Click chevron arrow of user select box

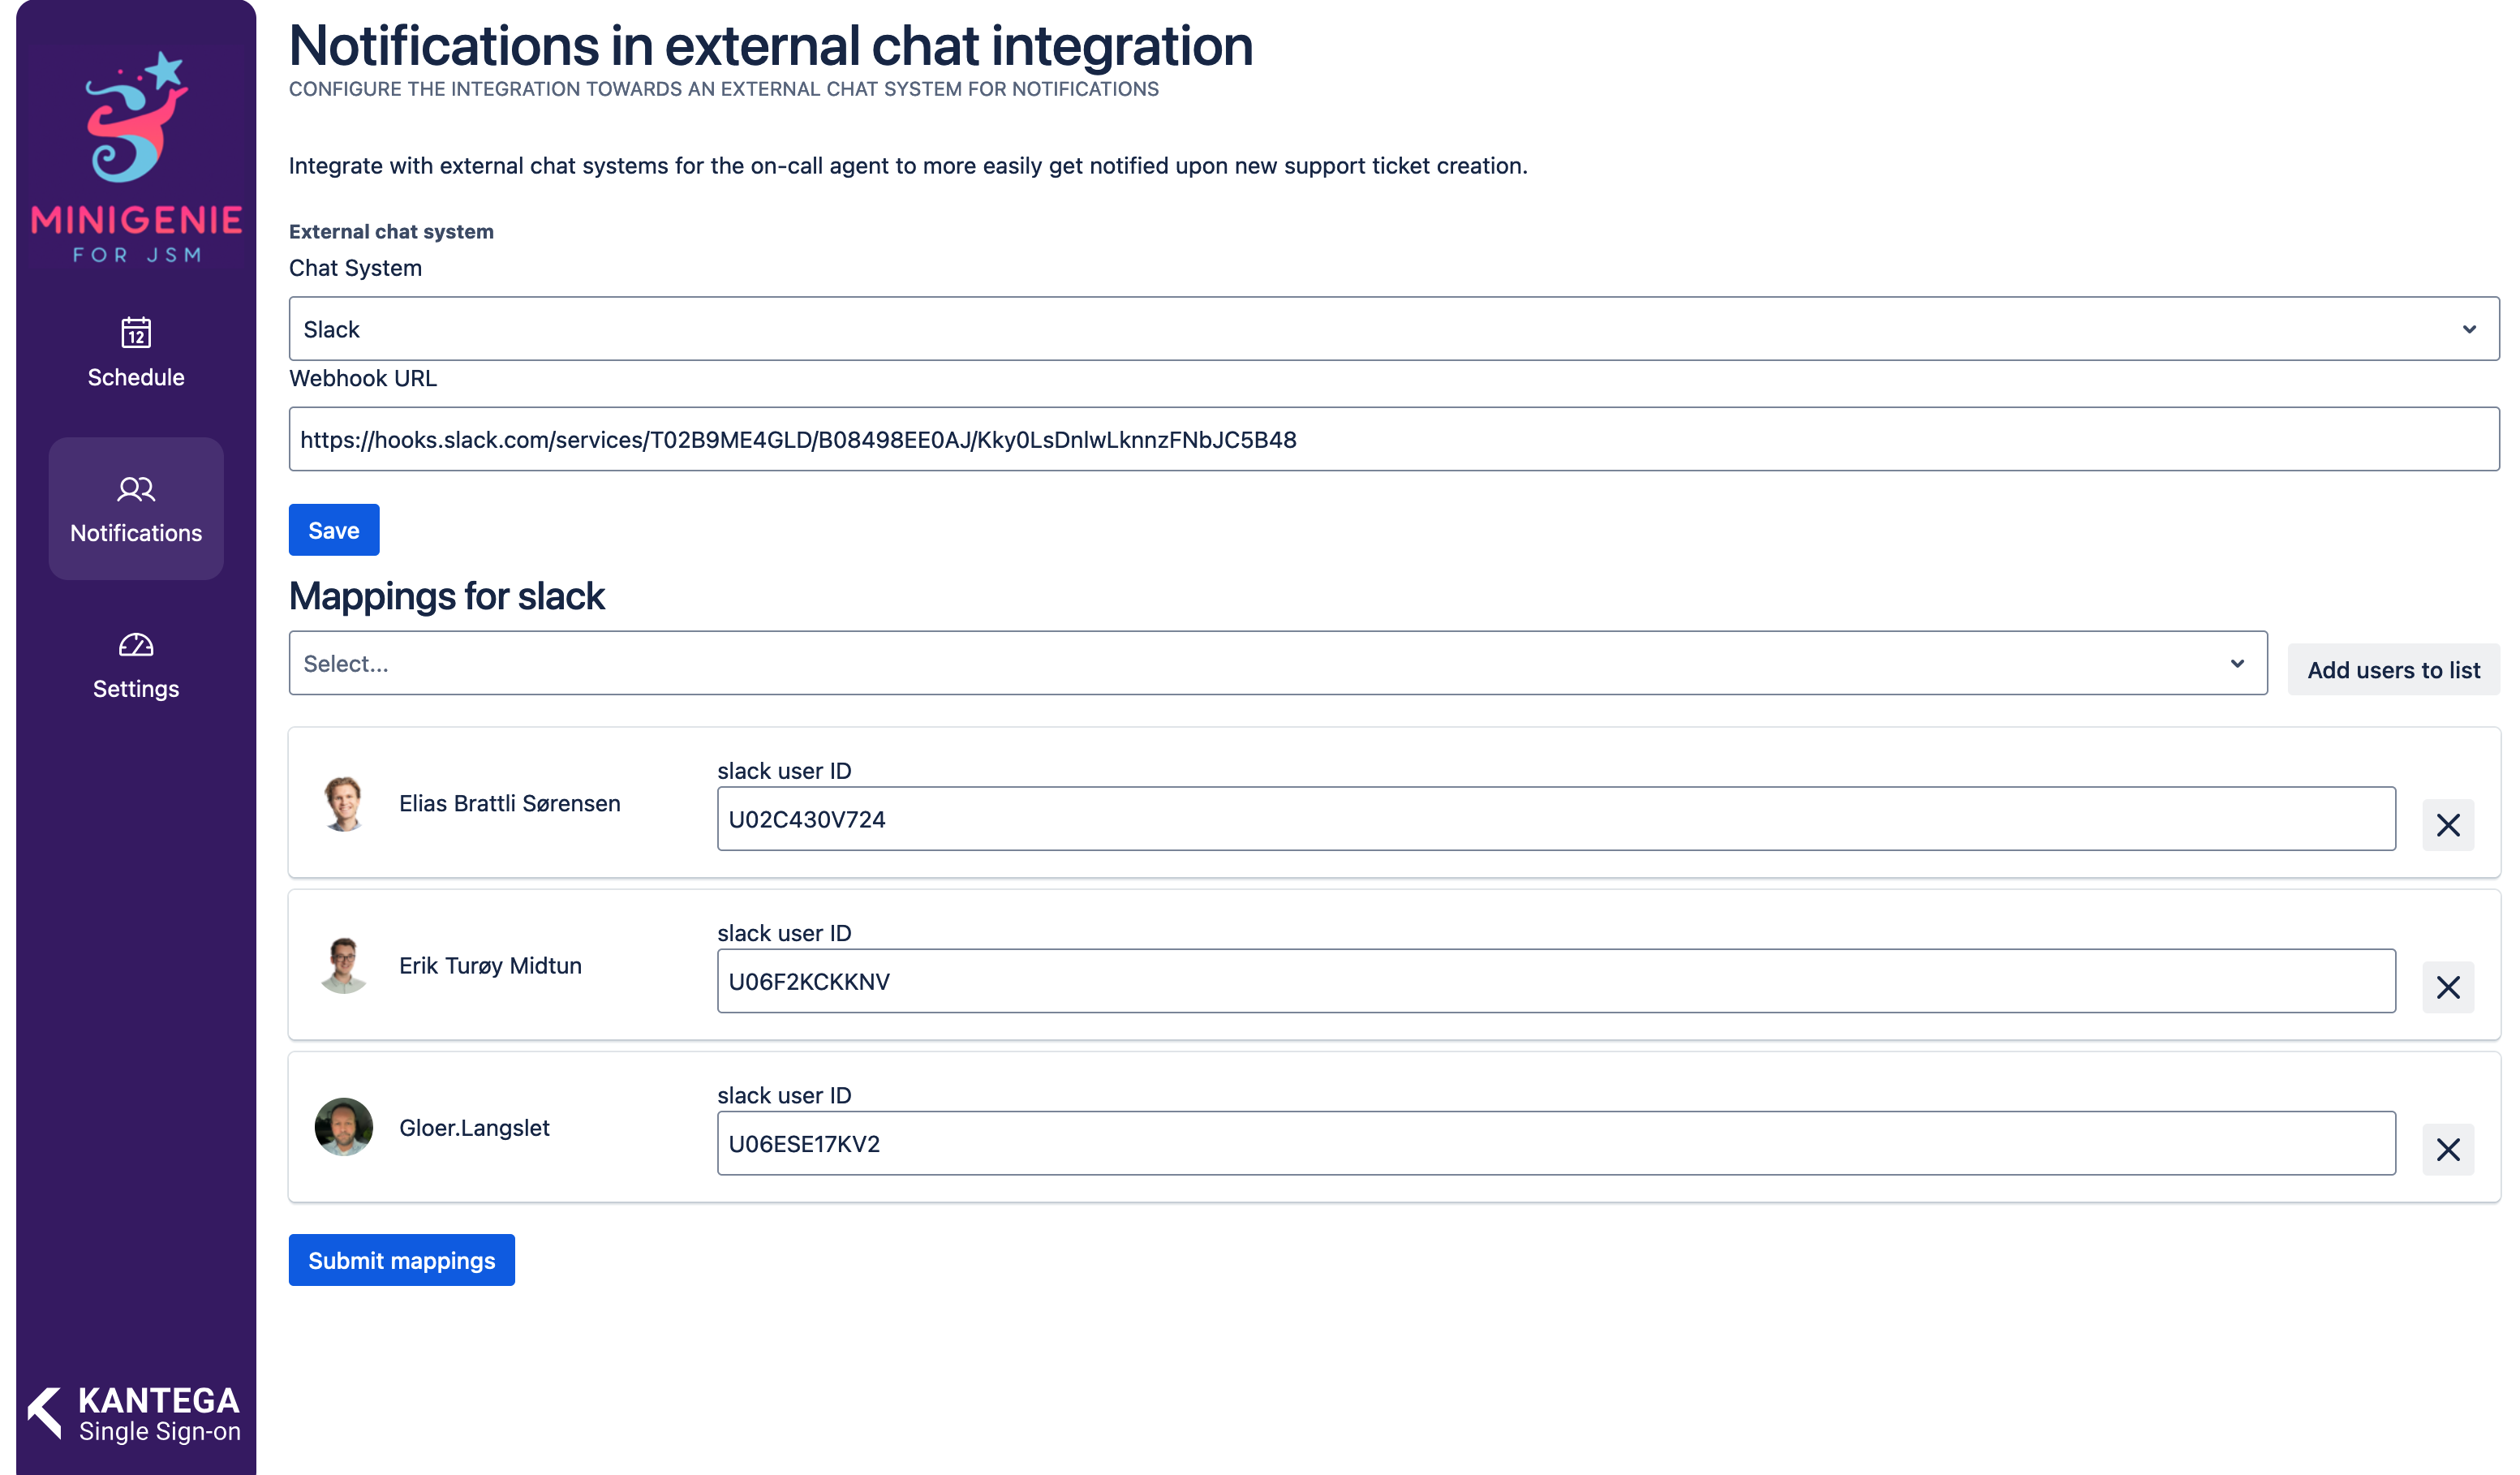point(2236,663)
